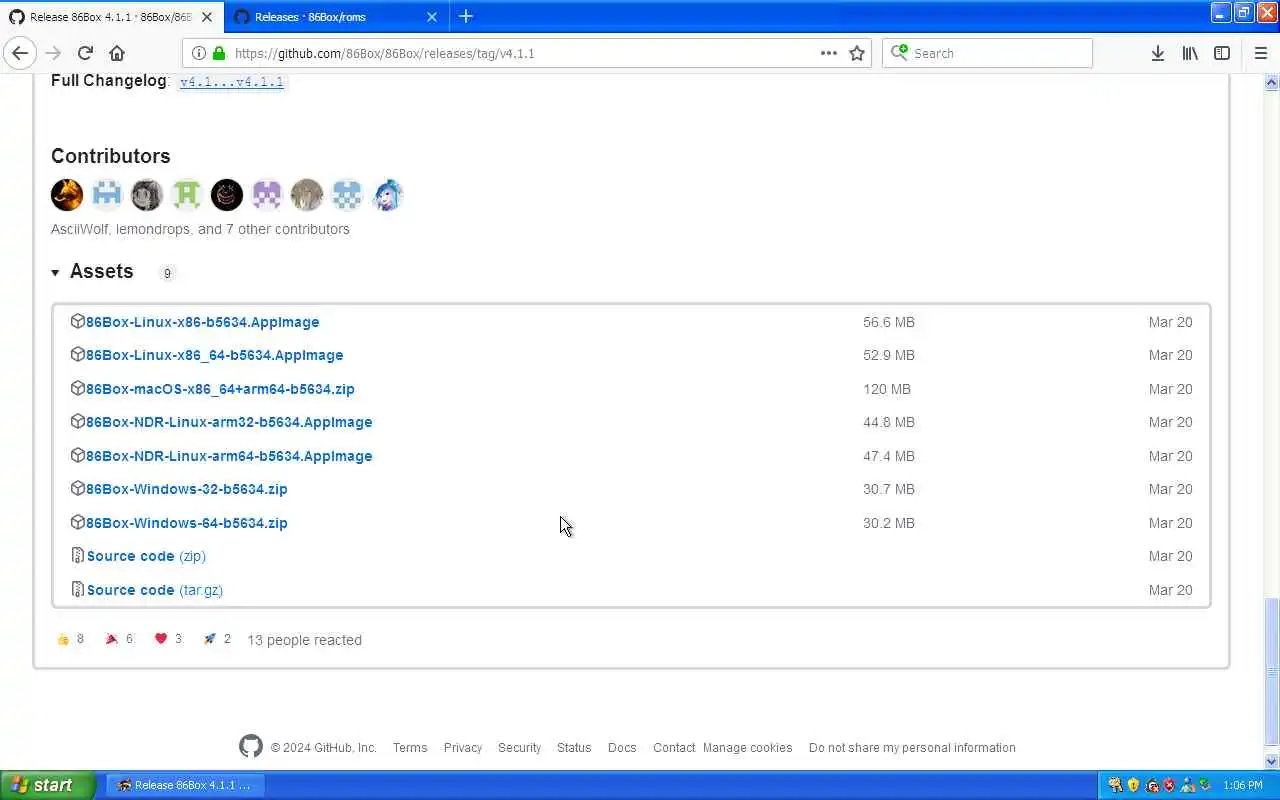Open the Firefox hamburger menu
The image size is (1280, 800).
coord(1260,53)
